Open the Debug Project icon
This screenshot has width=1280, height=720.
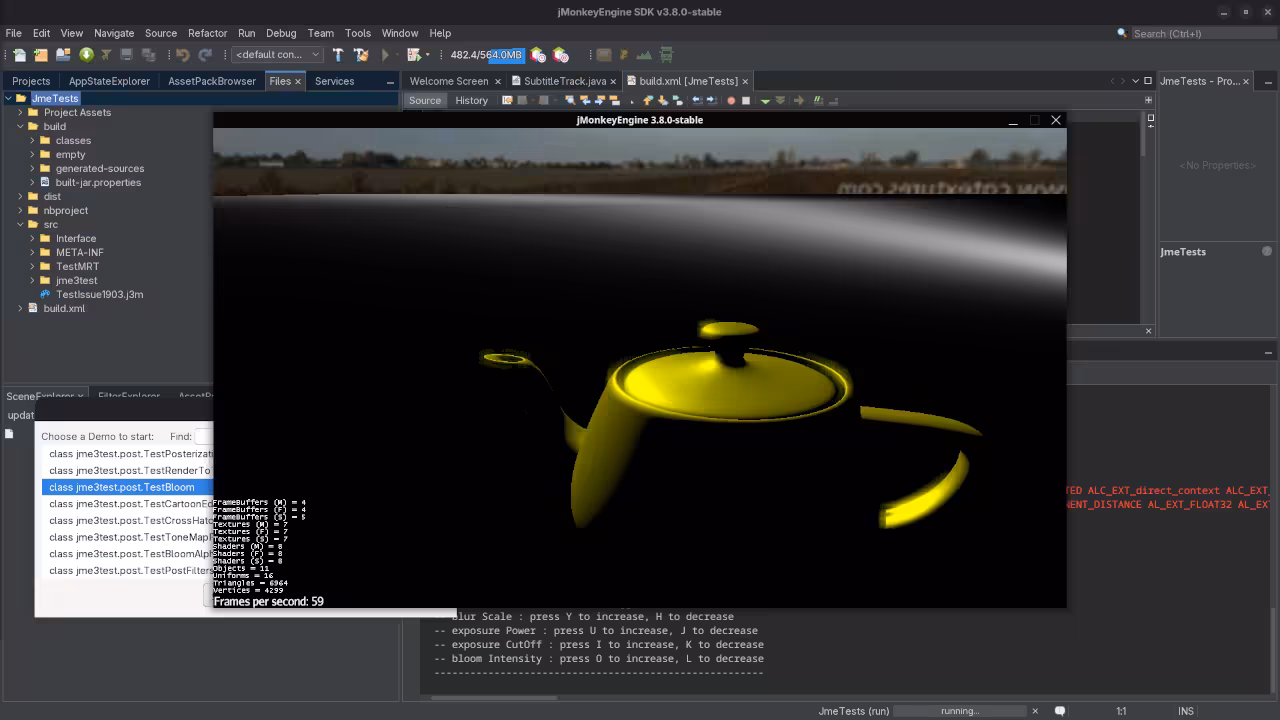coord(414,55)
